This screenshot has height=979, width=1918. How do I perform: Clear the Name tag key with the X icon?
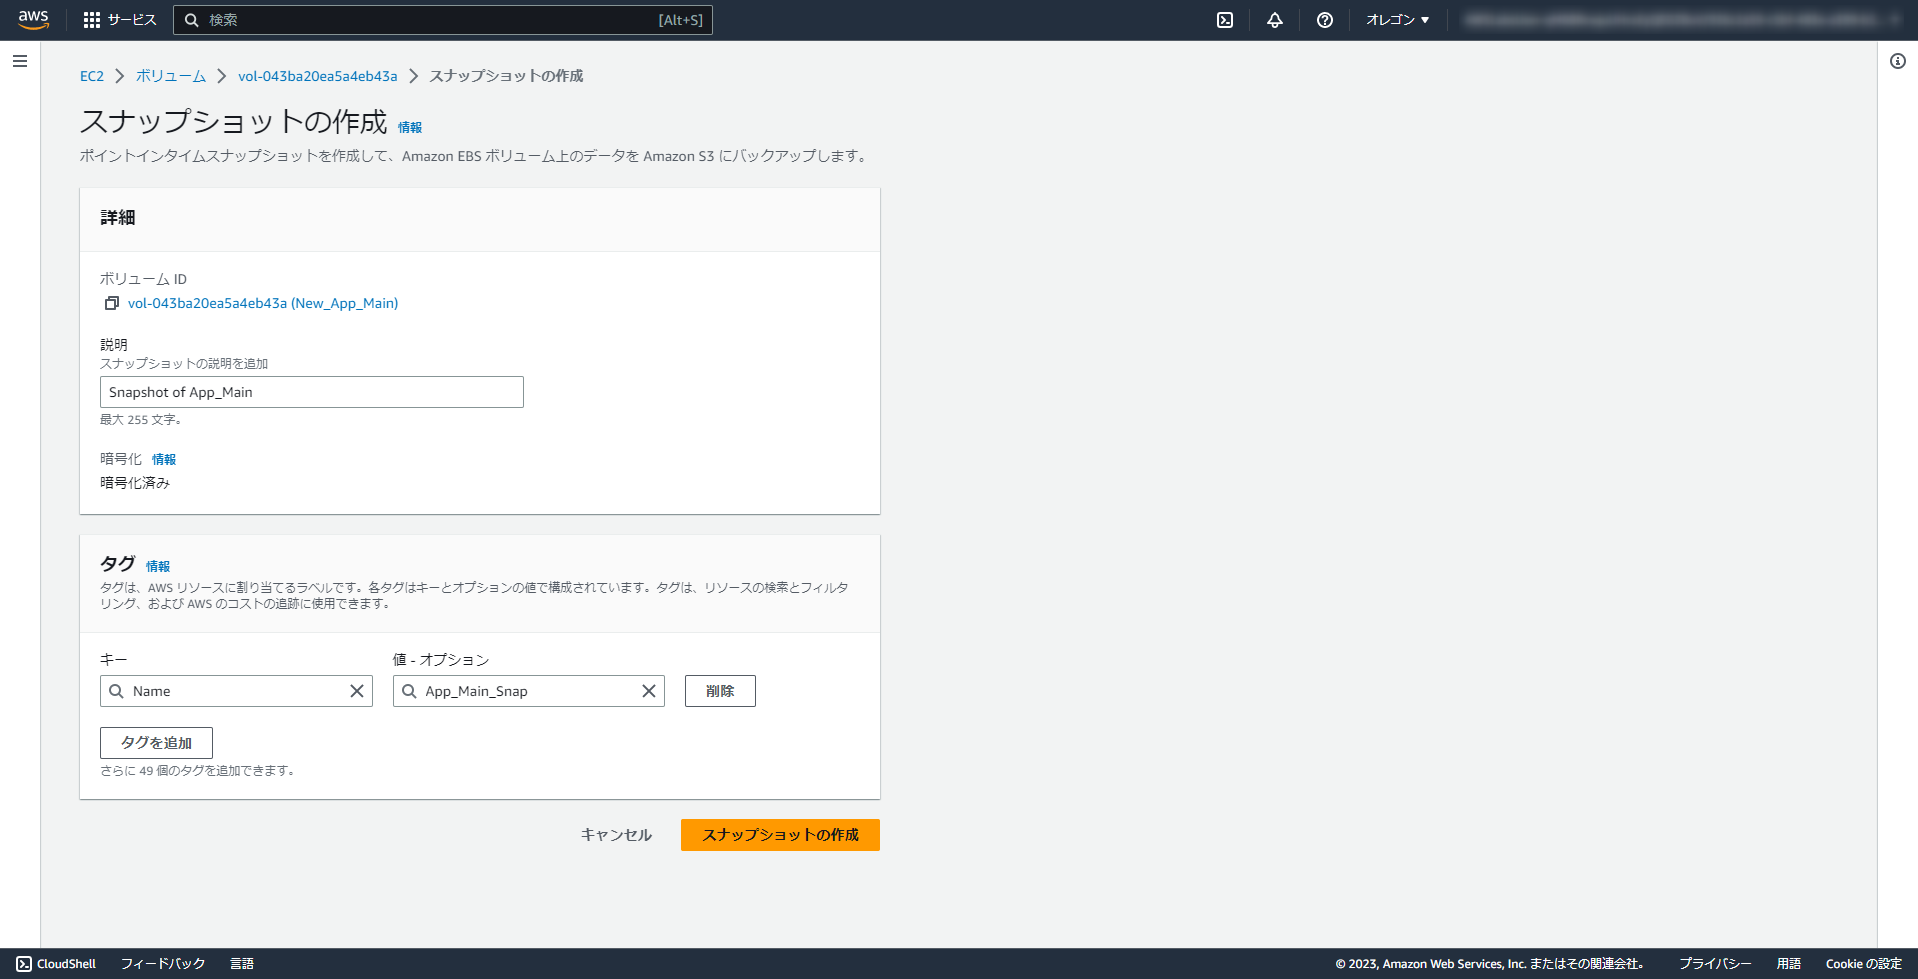click(357, 691)
